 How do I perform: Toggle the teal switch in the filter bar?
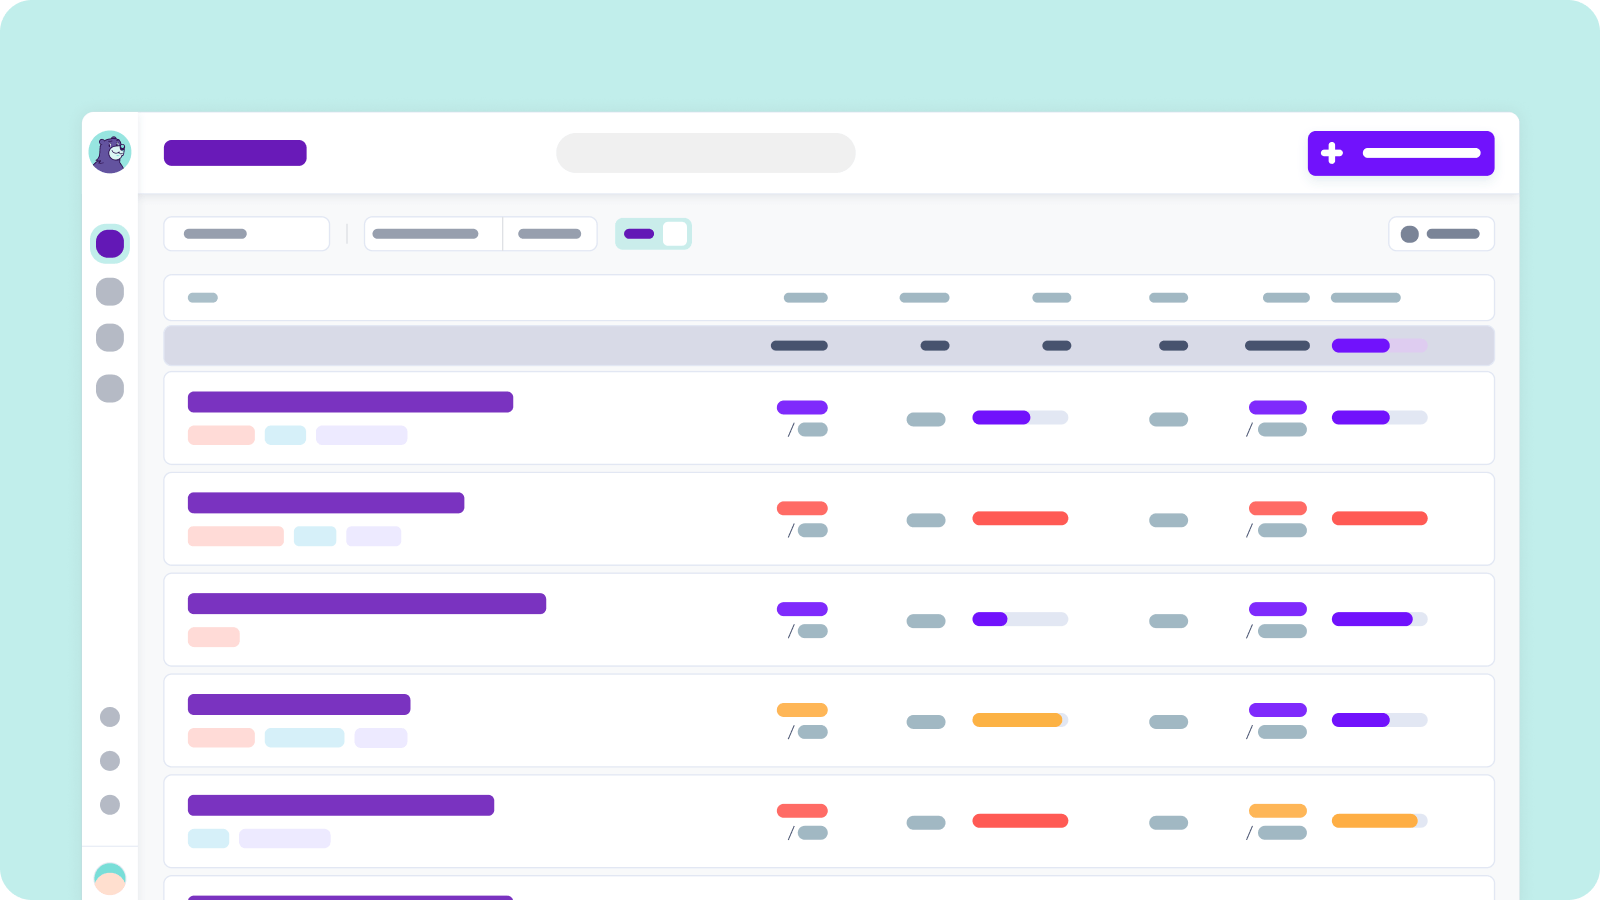coord(653,234)
